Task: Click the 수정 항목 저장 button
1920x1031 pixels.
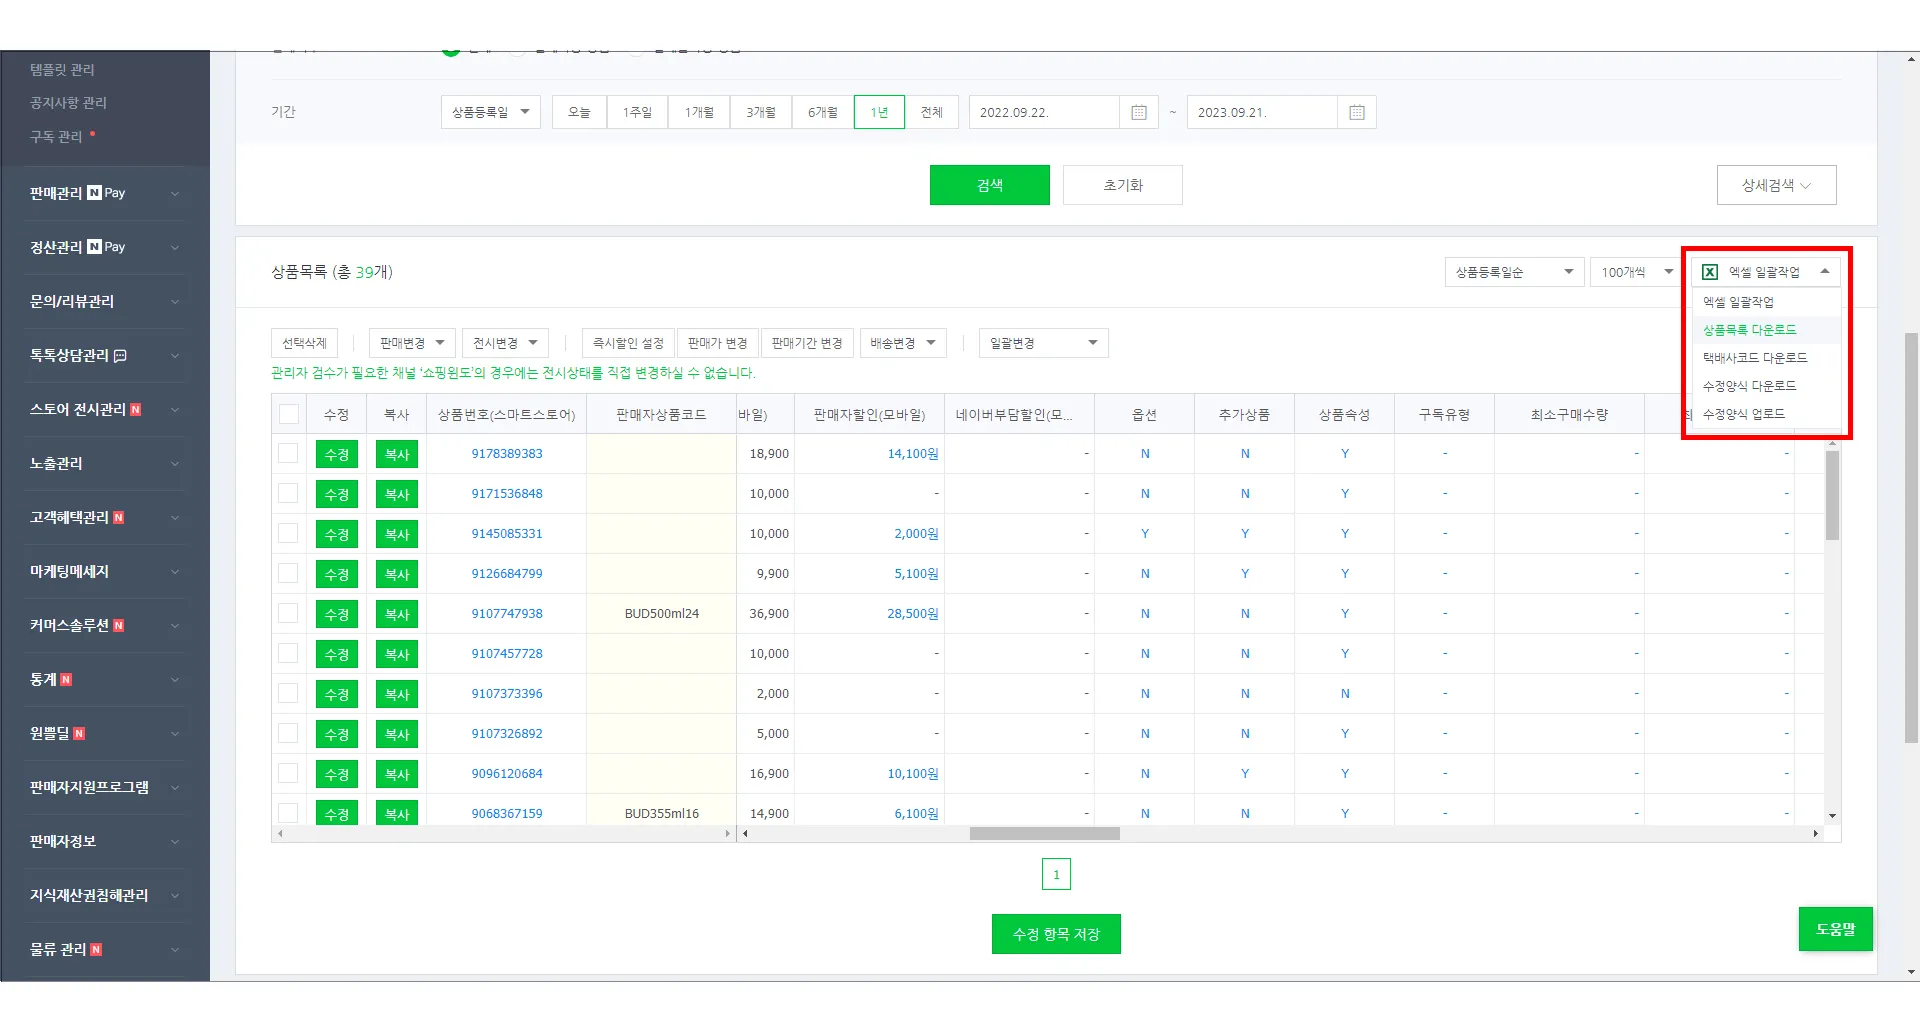Action: click(1056, 934)
